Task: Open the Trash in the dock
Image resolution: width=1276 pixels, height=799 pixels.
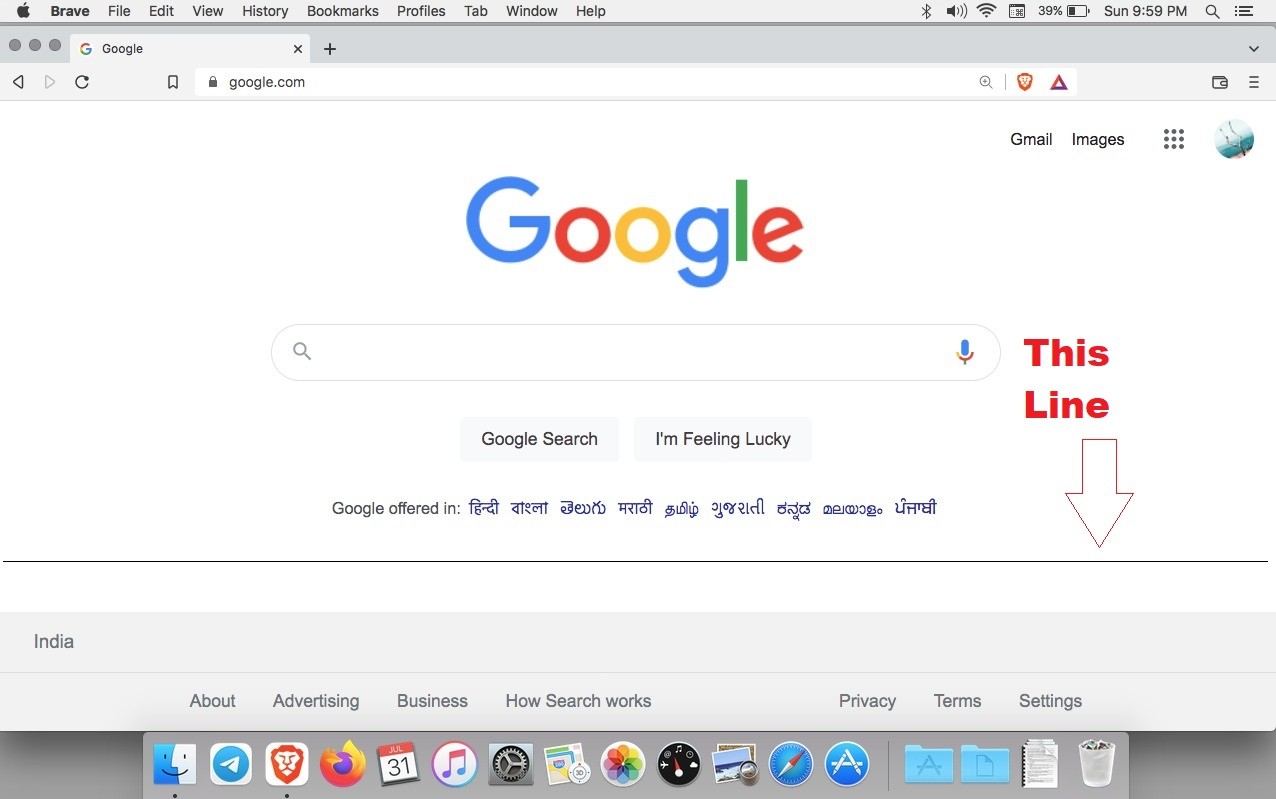Action: (1097, 764)
